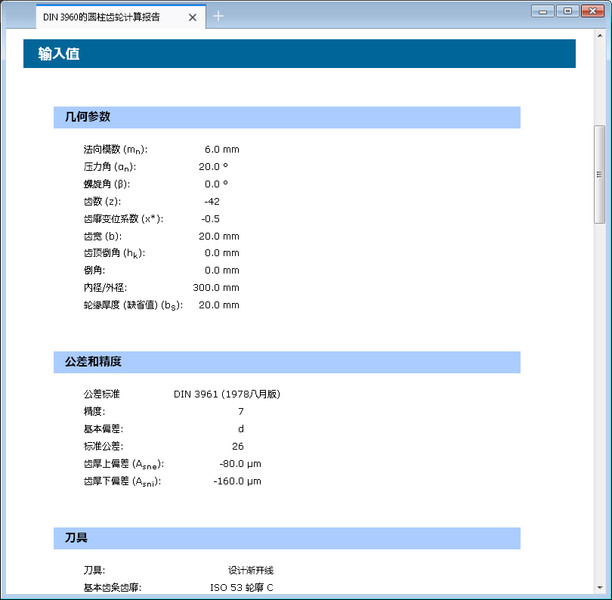Click the -80.0 µm upper deviation value
Screen dimensions: 612x600
click(240, 464)
